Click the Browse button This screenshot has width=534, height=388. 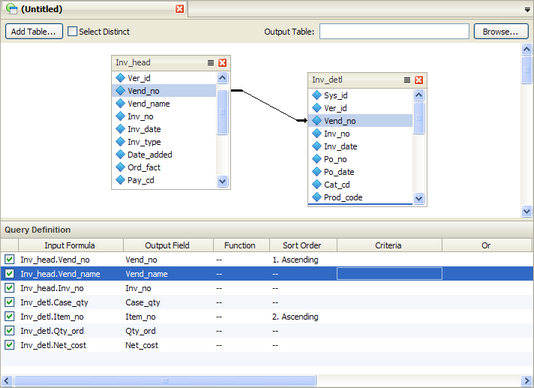[501, 31]
